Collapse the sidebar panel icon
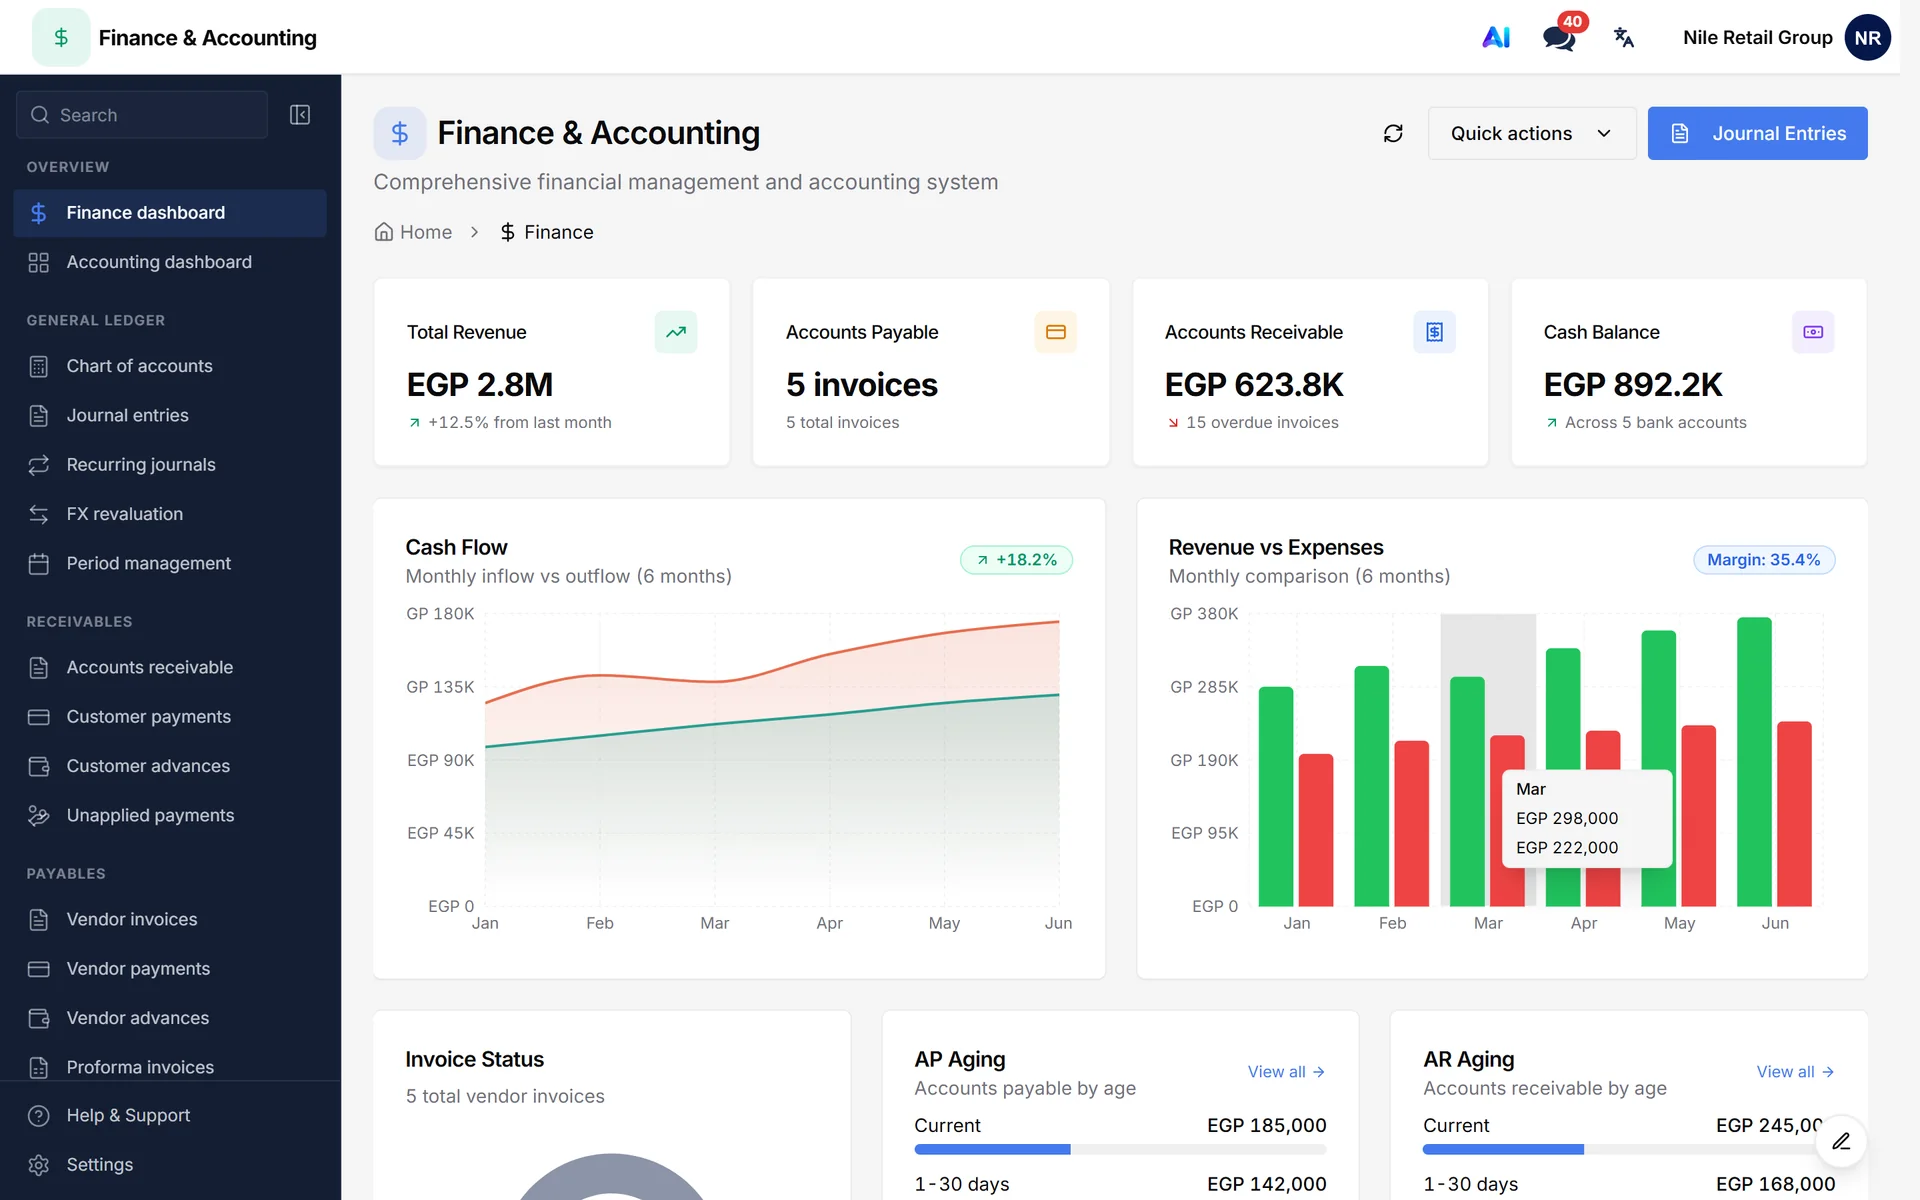1920x1200 pixels. coord(300,115)
